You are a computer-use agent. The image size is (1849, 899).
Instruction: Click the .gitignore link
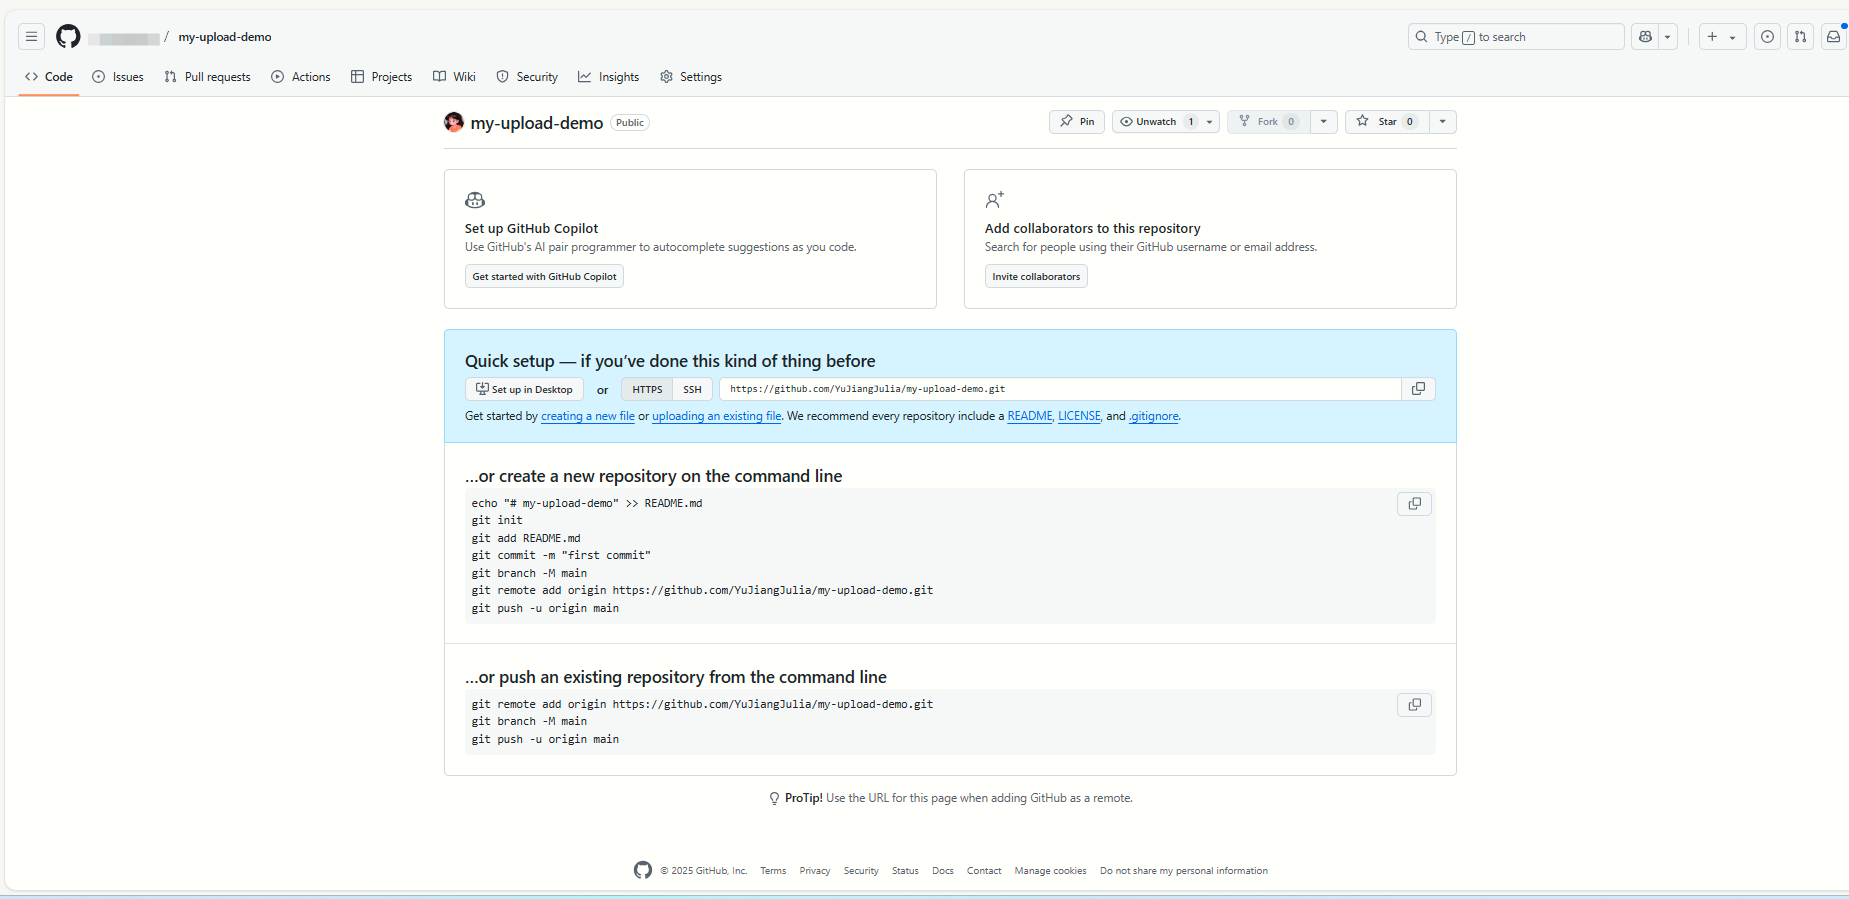[1154, 417]
